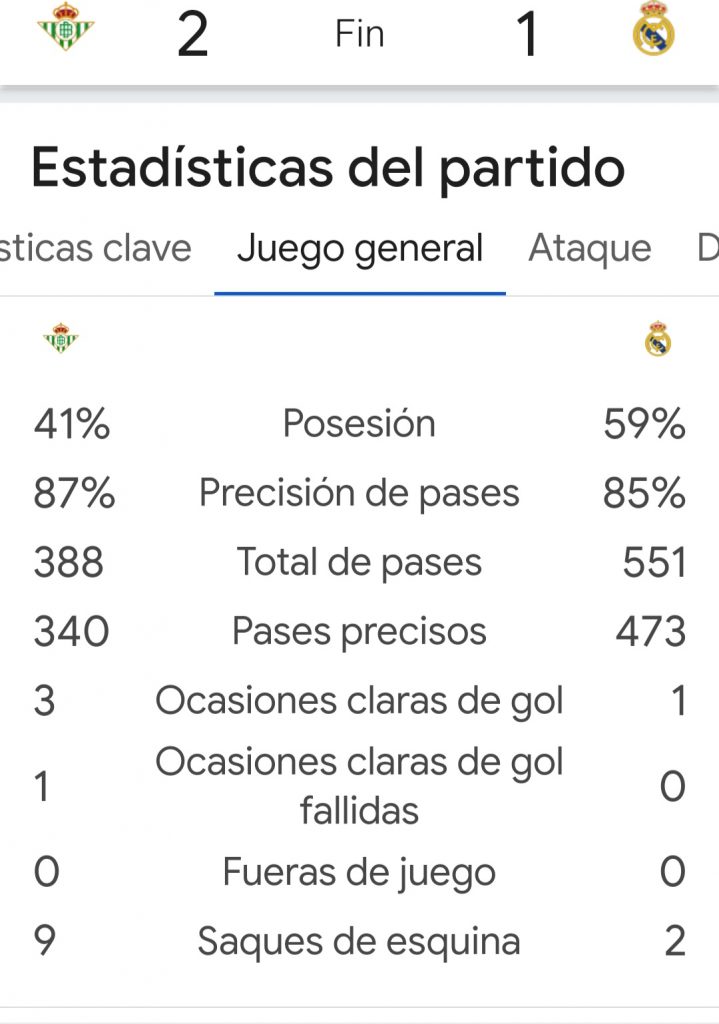This screenshot has height=1024, width=719.
Task: Click the Real Madrid crest in the score header
Action: click(x=654, y=30)
